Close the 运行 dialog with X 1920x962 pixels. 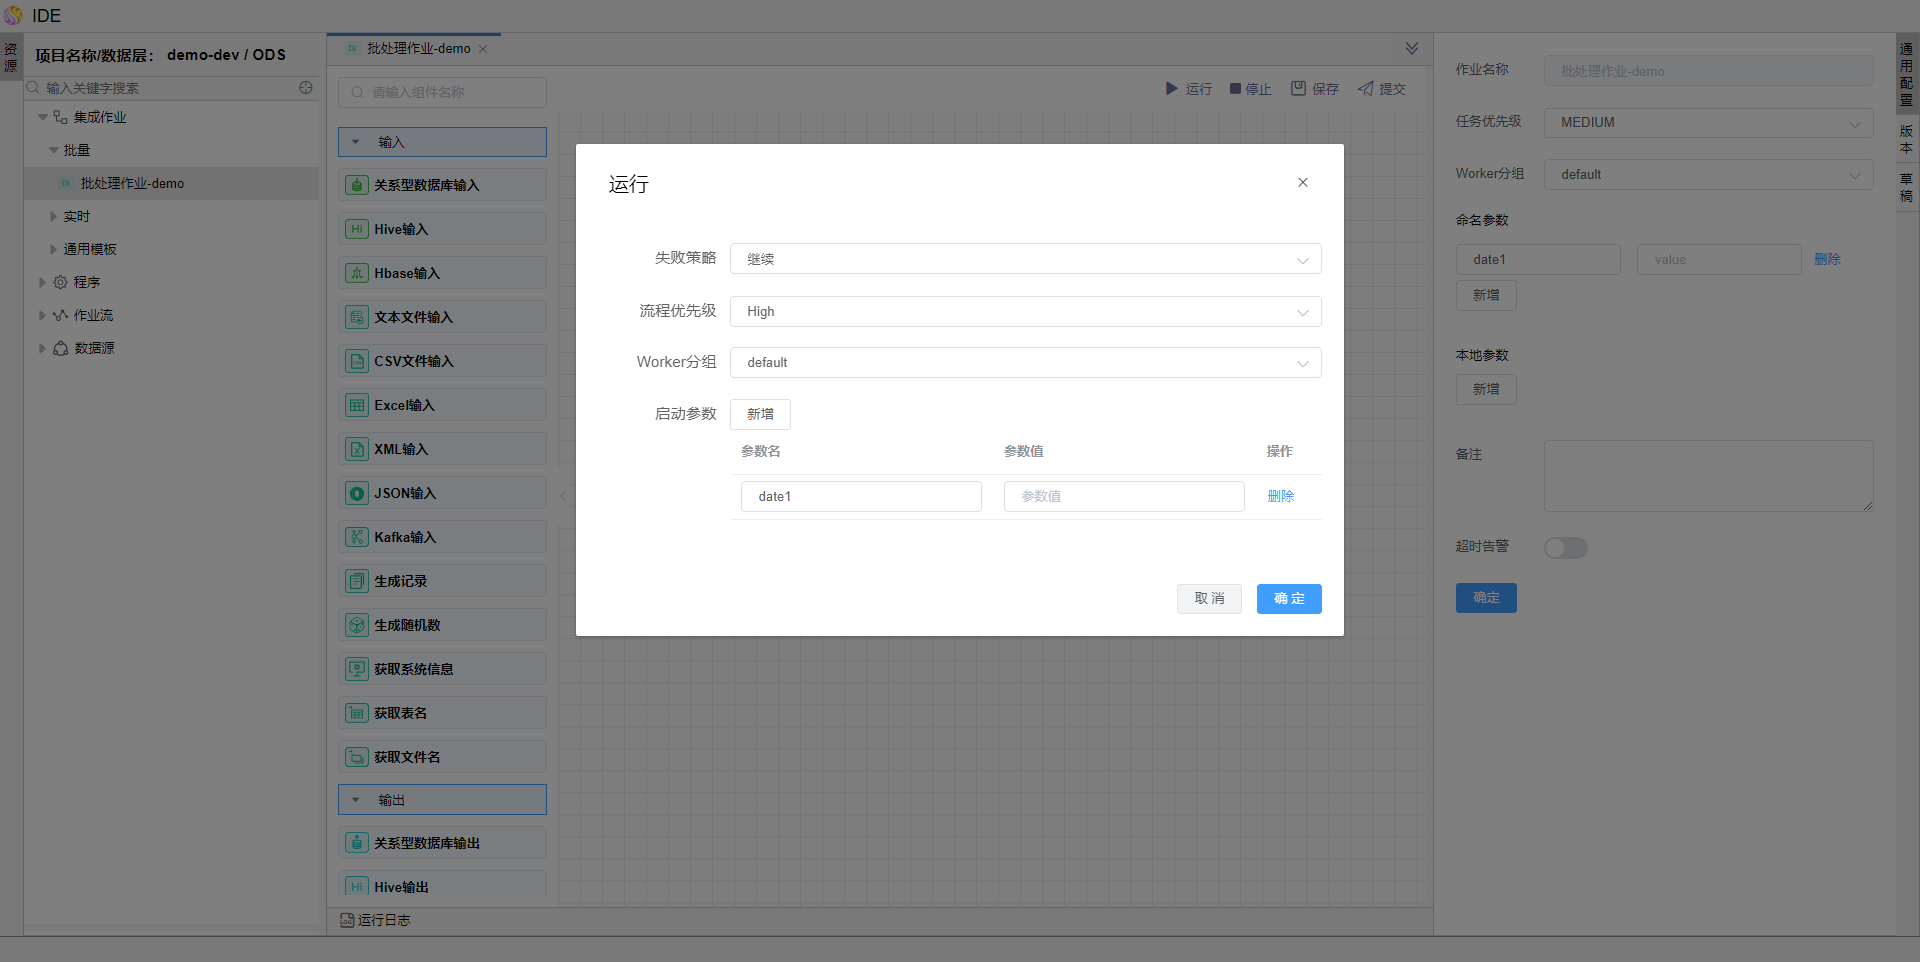[x=1302, y=183]
